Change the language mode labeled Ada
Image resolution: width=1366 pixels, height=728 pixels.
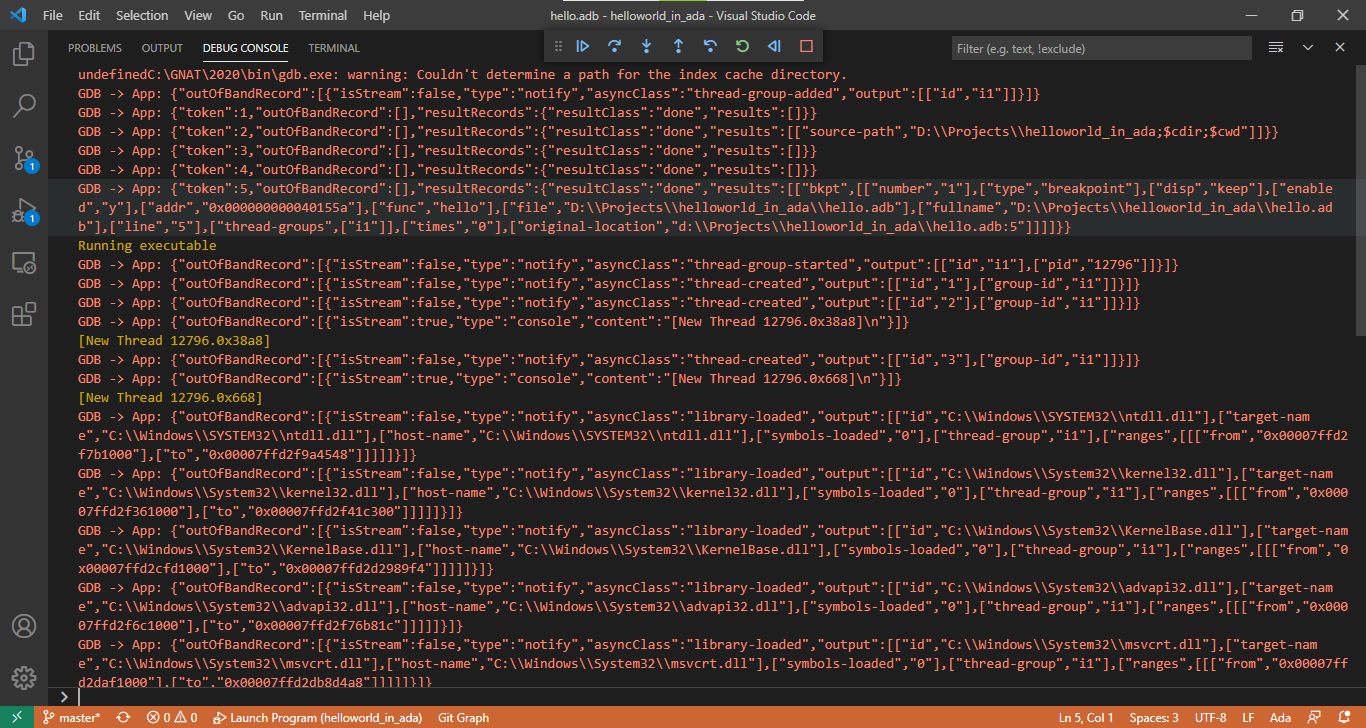coord(1280,716)
